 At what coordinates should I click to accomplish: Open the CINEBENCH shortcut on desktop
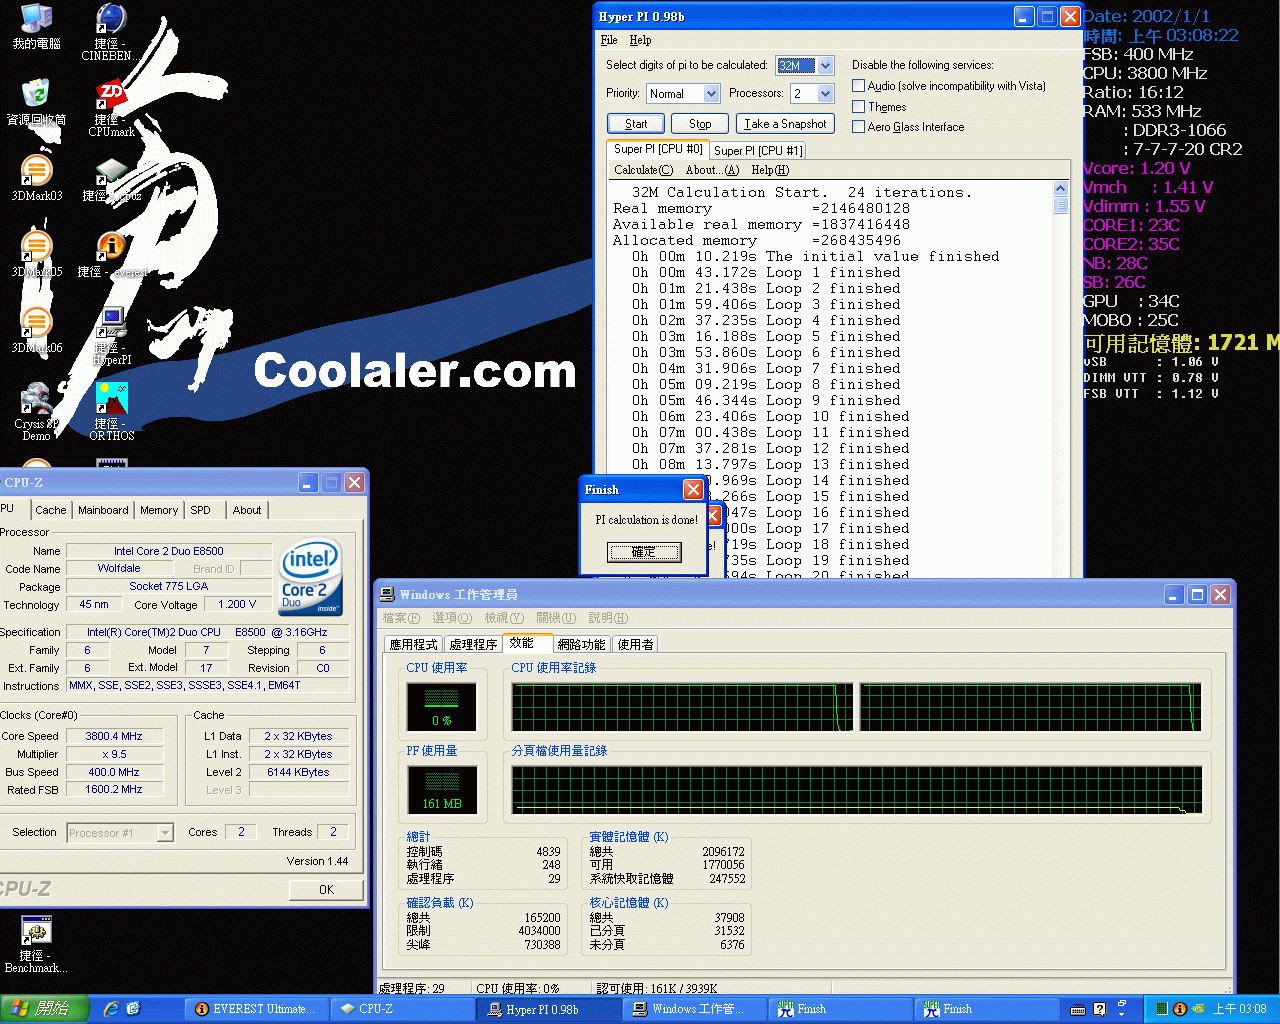point(109,32)
